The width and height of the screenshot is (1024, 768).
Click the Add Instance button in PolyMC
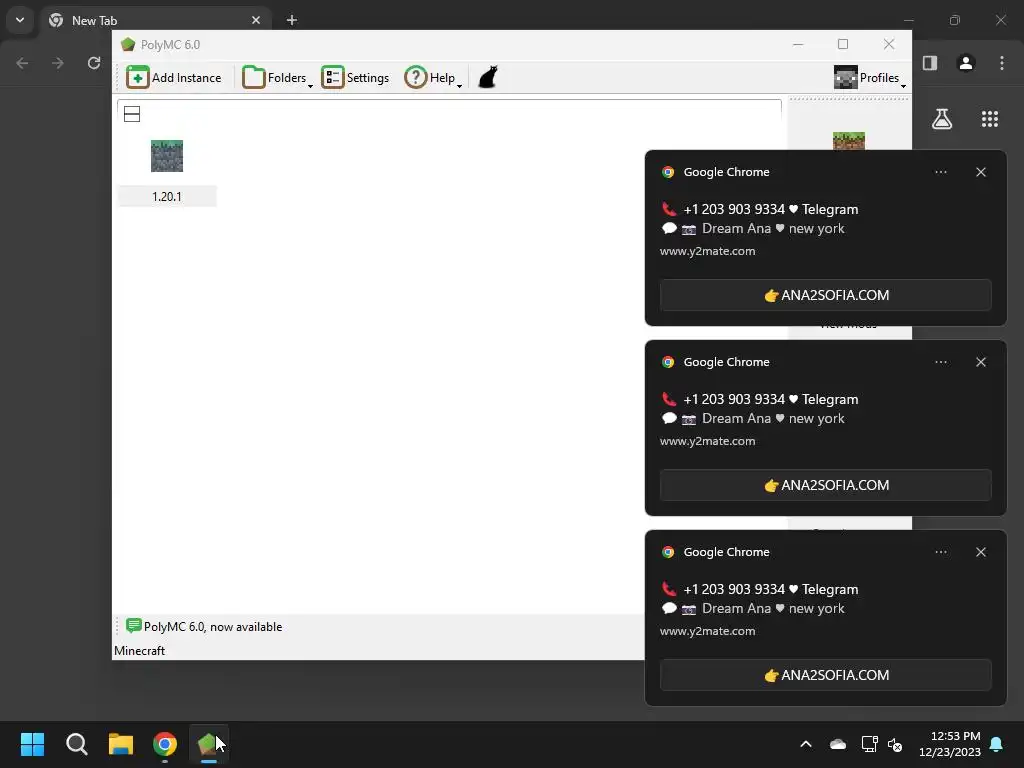click(174, 78)
